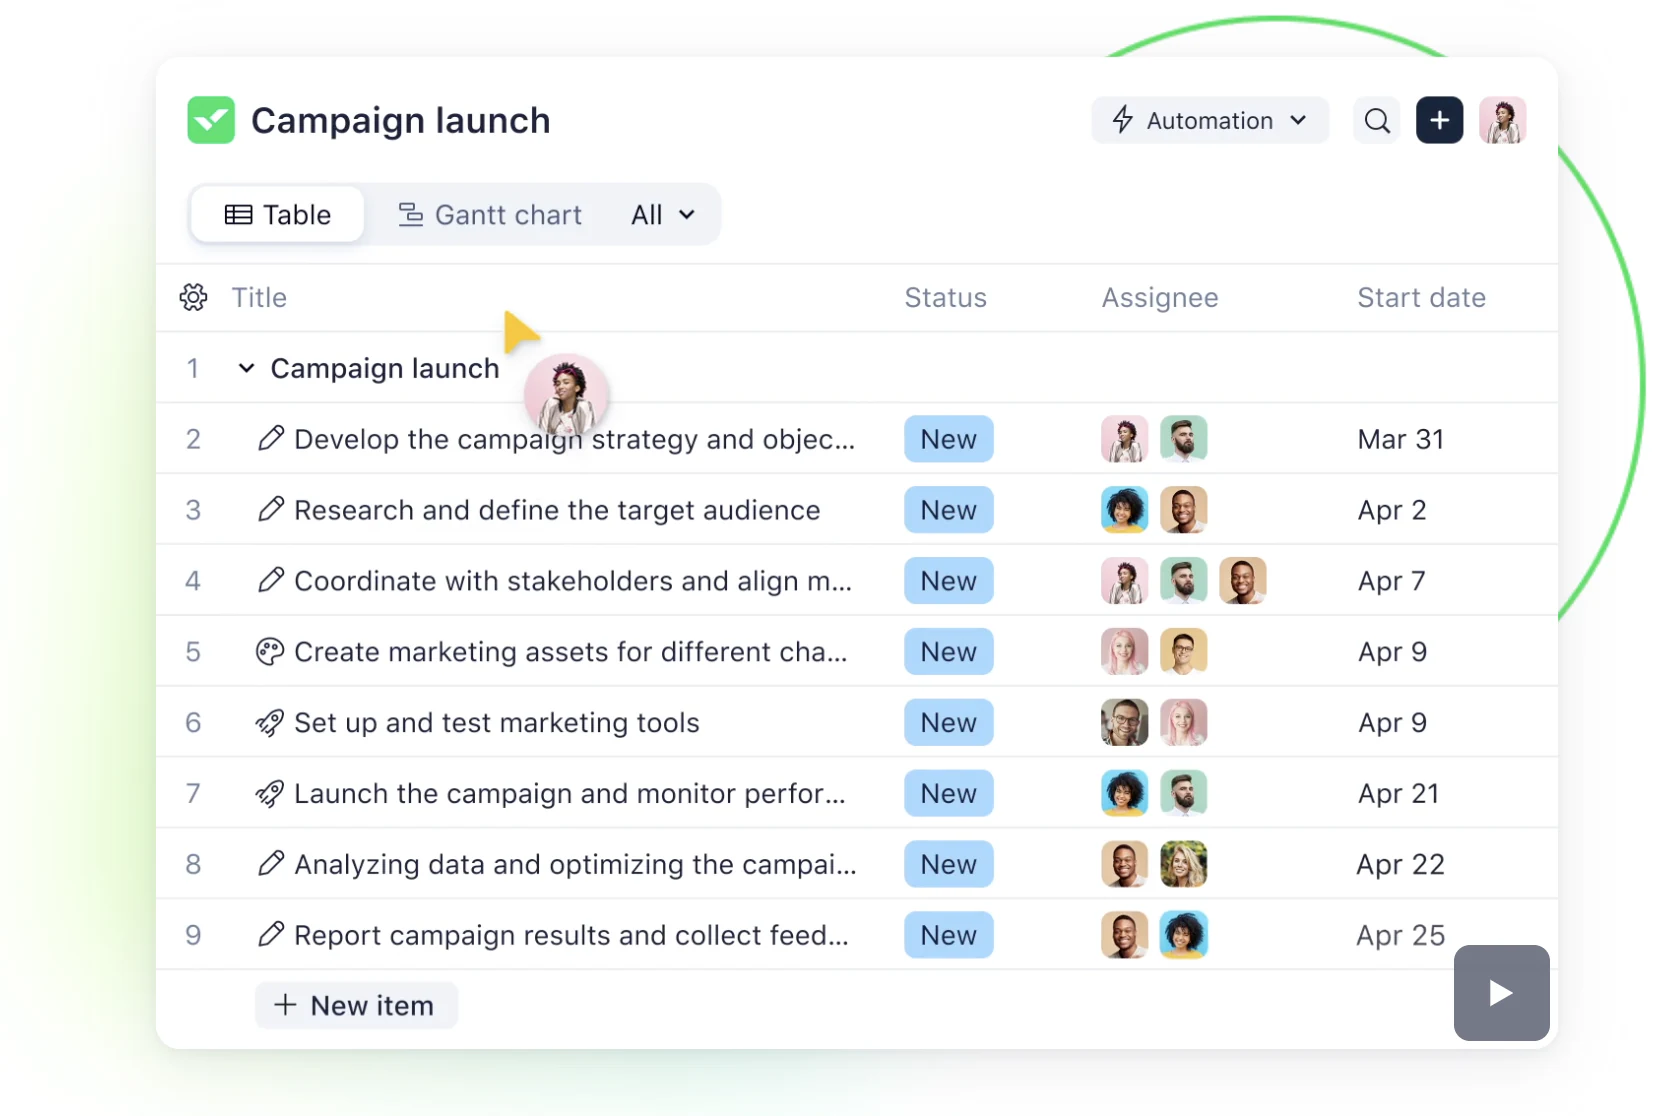Click the blonde assignee avatar on Analyzing data row
The image size is (1656, 1116).
[x=1184, y=864]
